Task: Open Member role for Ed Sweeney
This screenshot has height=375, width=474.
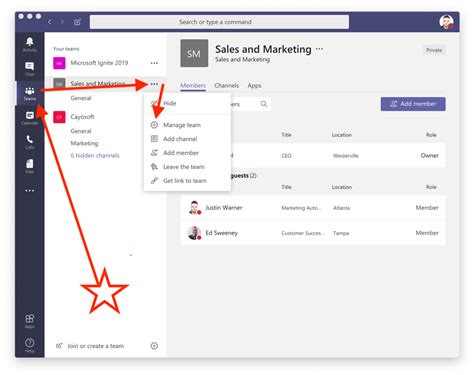Action: tap(427, 233)
